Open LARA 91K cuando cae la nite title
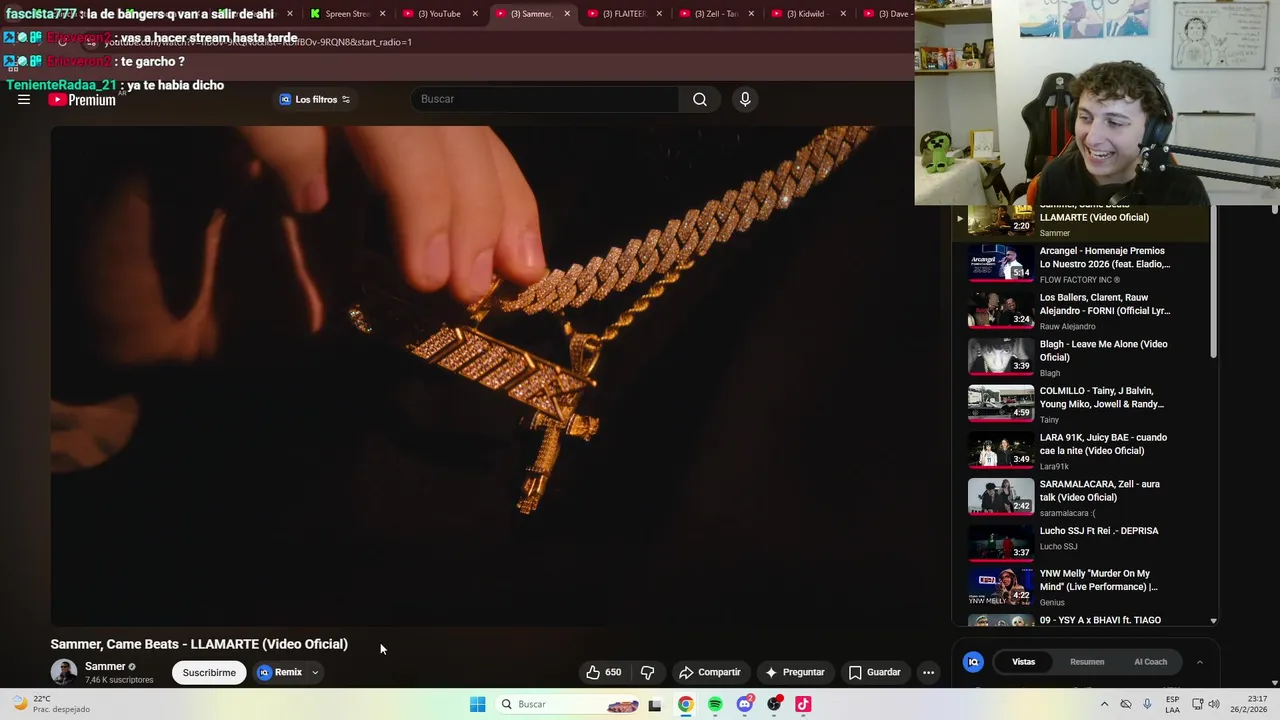Image resolution: width=1280 pixels, height=720 pixels. point(1103,444)
